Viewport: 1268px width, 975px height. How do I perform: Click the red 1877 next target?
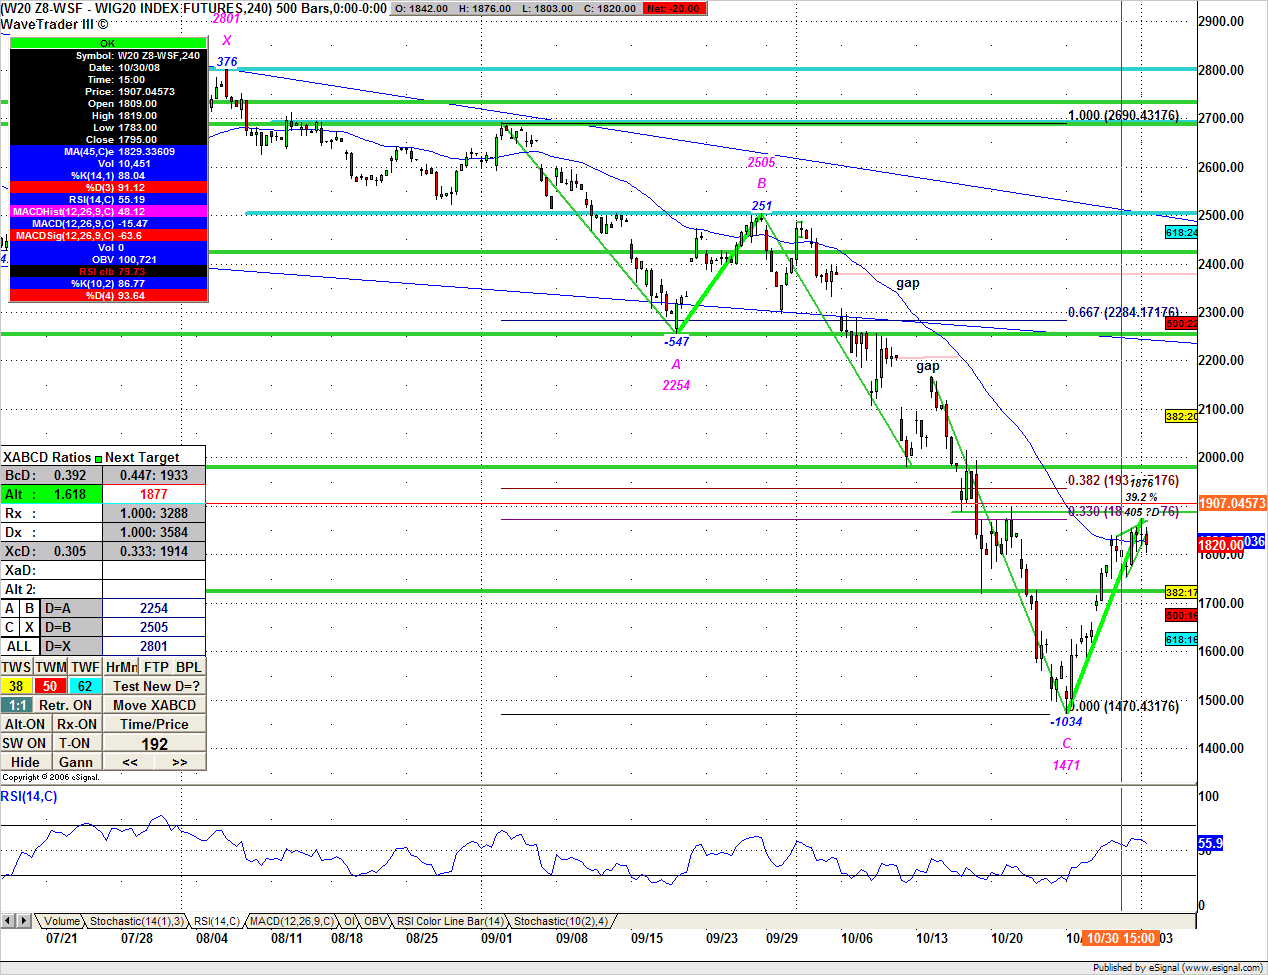(154, 494)
